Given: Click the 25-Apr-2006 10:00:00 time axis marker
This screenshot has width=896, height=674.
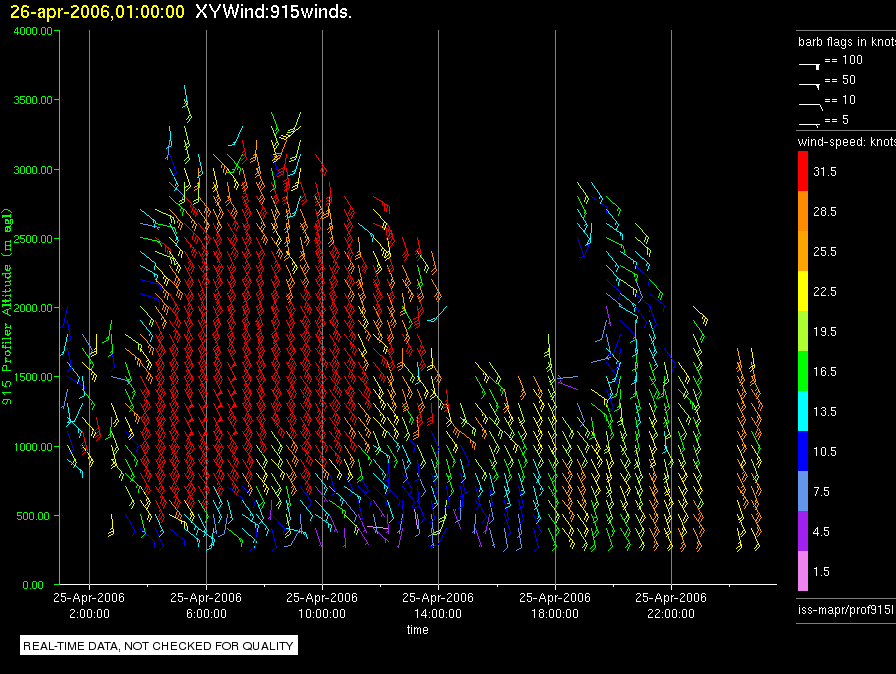Looking at the screenshot, I should 321,605.
